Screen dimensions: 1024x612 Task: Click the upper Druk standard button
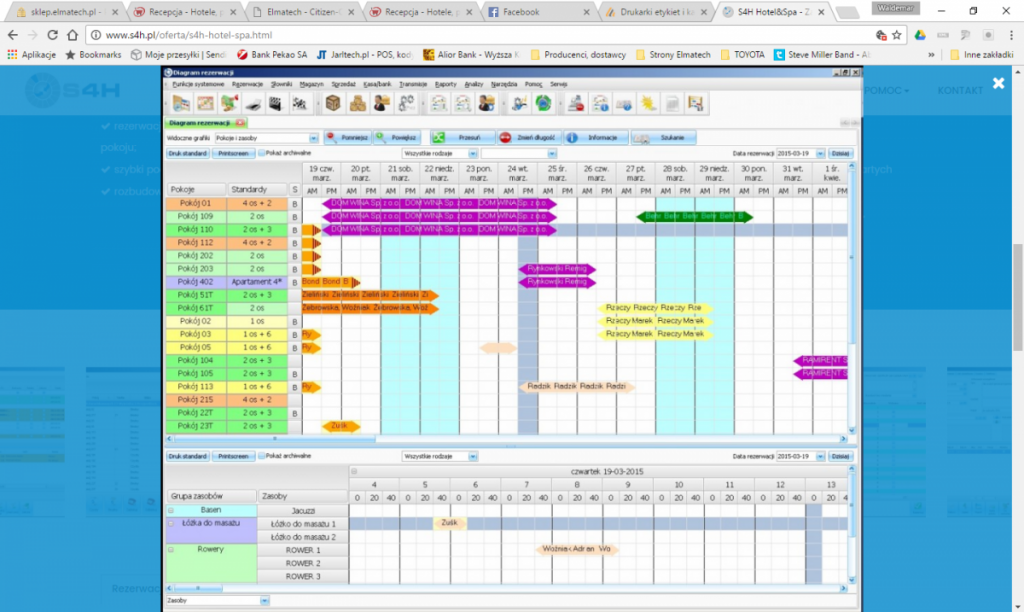pos(187,154)
